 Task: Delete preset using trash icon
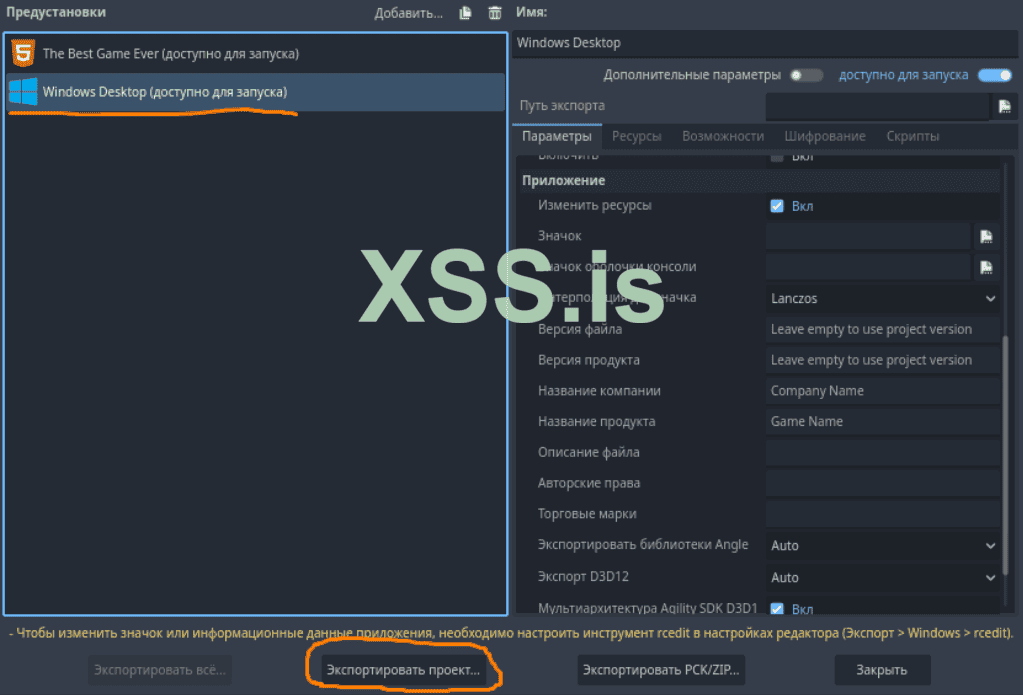pos(495,12)
